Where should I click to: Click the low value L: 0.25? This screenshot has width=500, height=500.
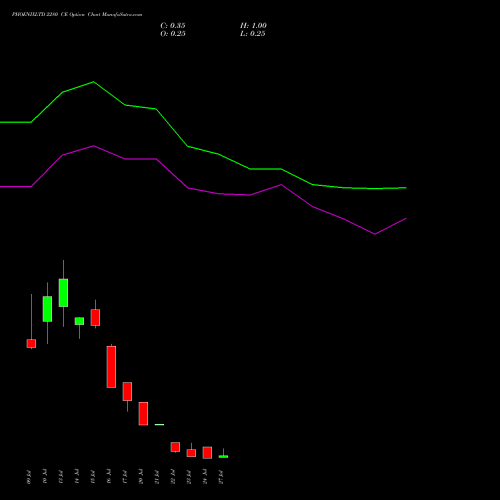(253, 34)
